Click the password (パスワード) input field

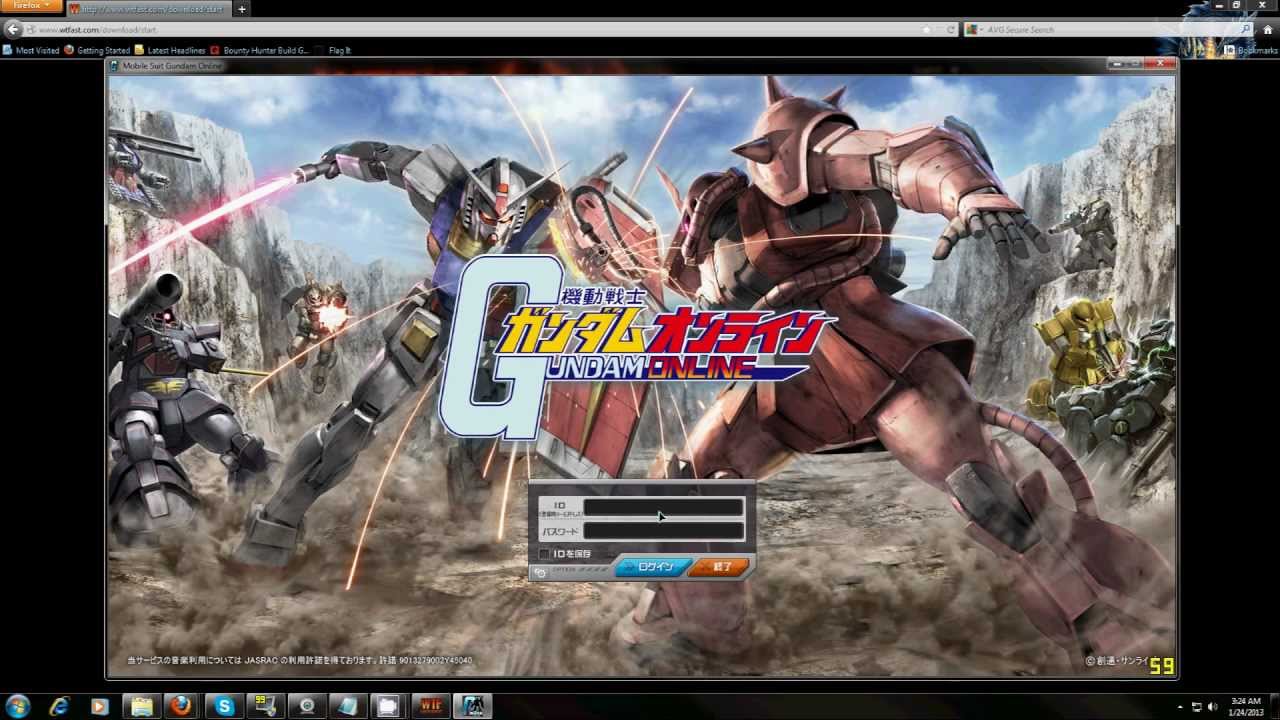tap(663, 531)
